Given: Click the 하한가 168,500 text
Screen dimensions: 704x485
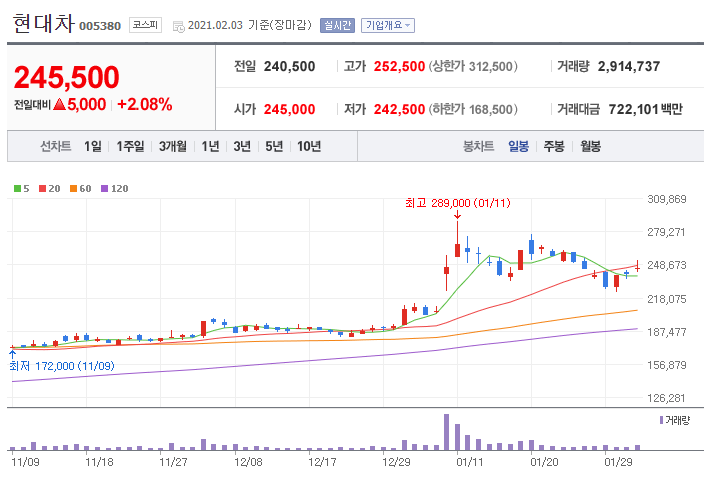Looking at the screenshot, I should [473, 109].
